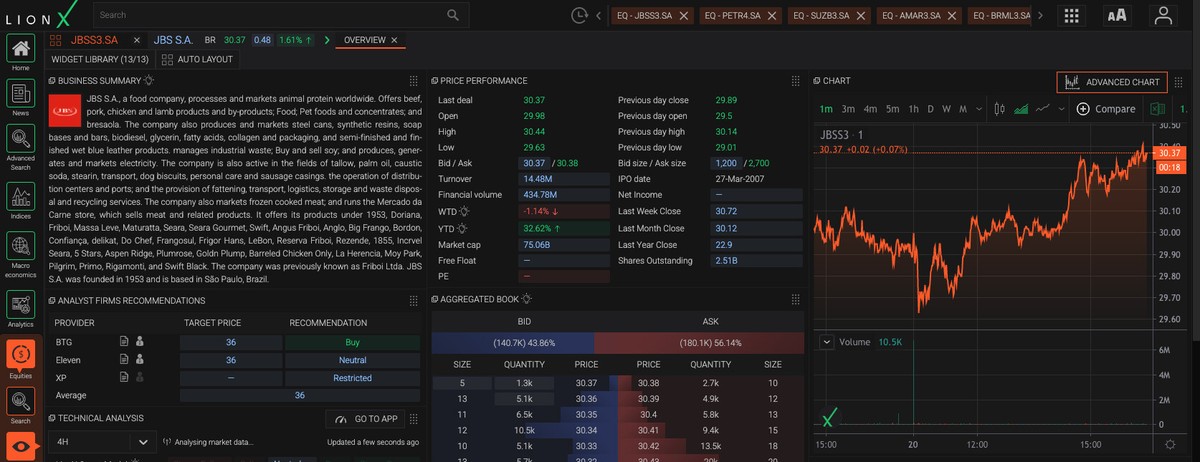Open the history clock icon
The width and height of the screenshot is (1200, 462).
tap(580, 16)
